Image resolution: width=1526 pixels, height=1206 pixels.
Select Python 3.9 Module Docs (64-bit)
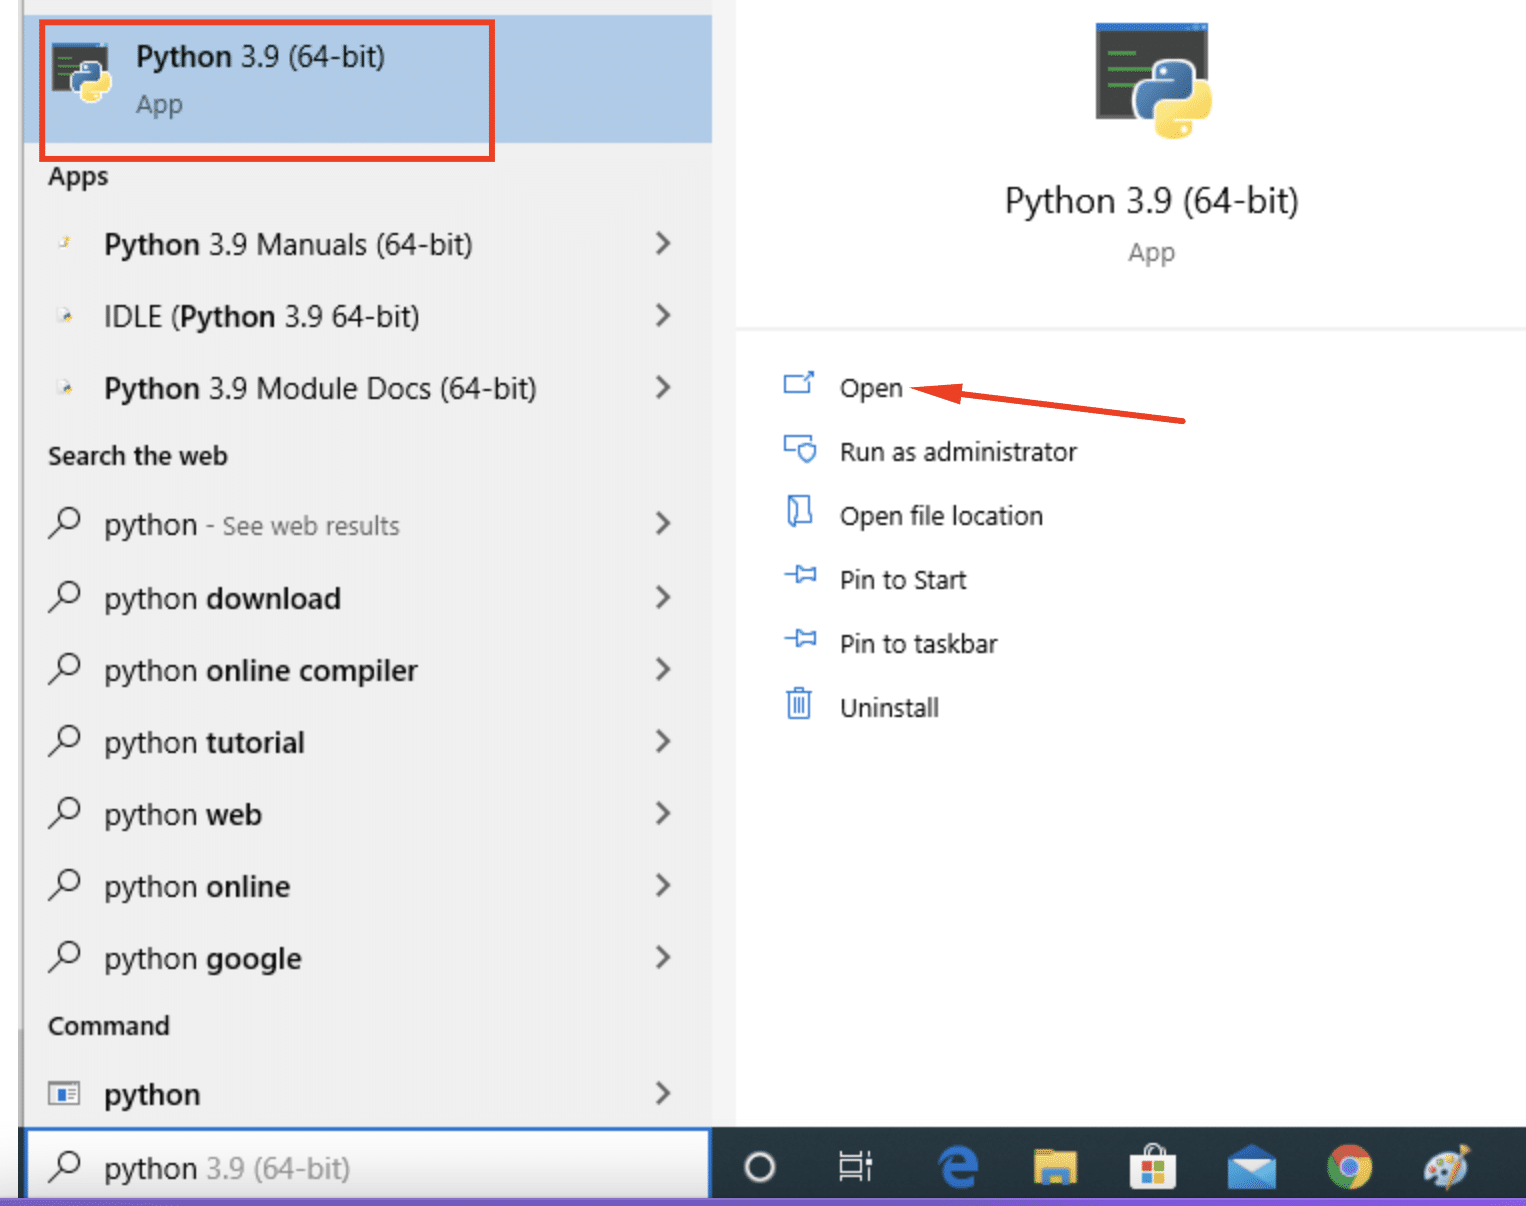[367, 388]
